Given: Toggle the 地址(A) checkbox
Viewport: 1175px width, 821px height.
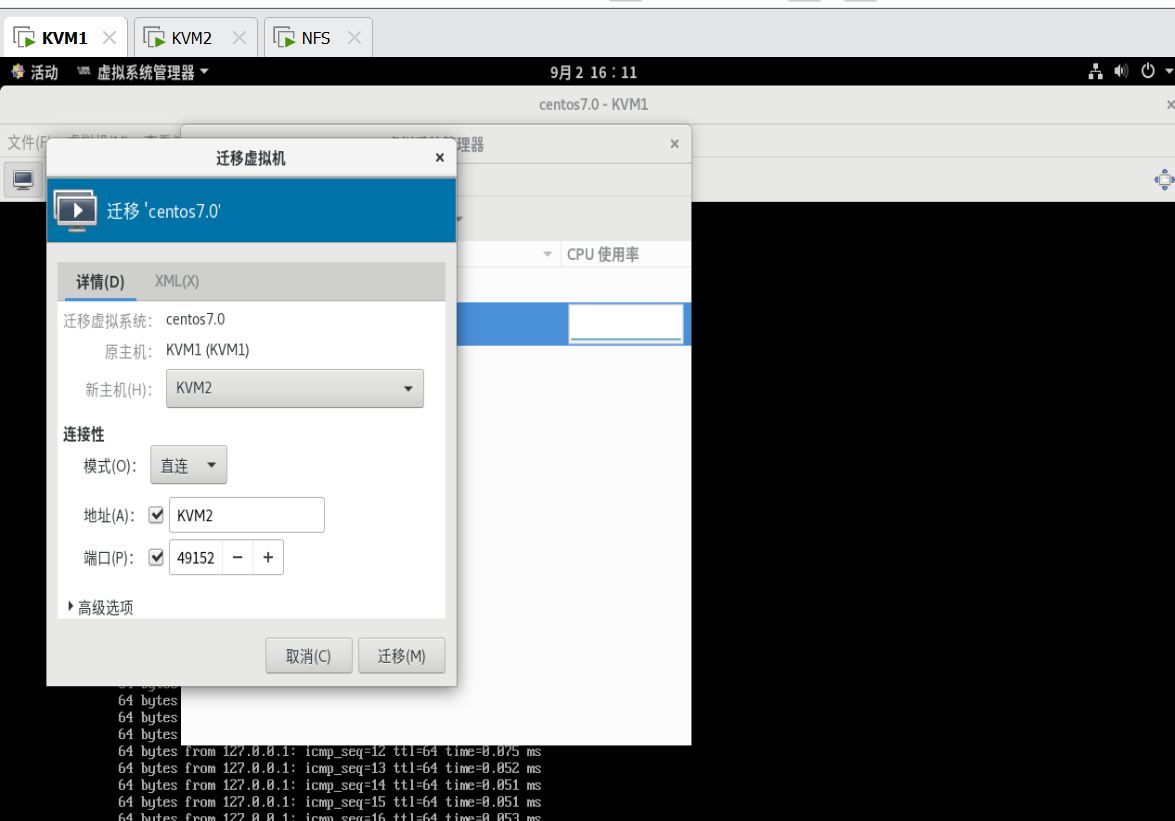Looking at the screenshot, I should (156, 515).
